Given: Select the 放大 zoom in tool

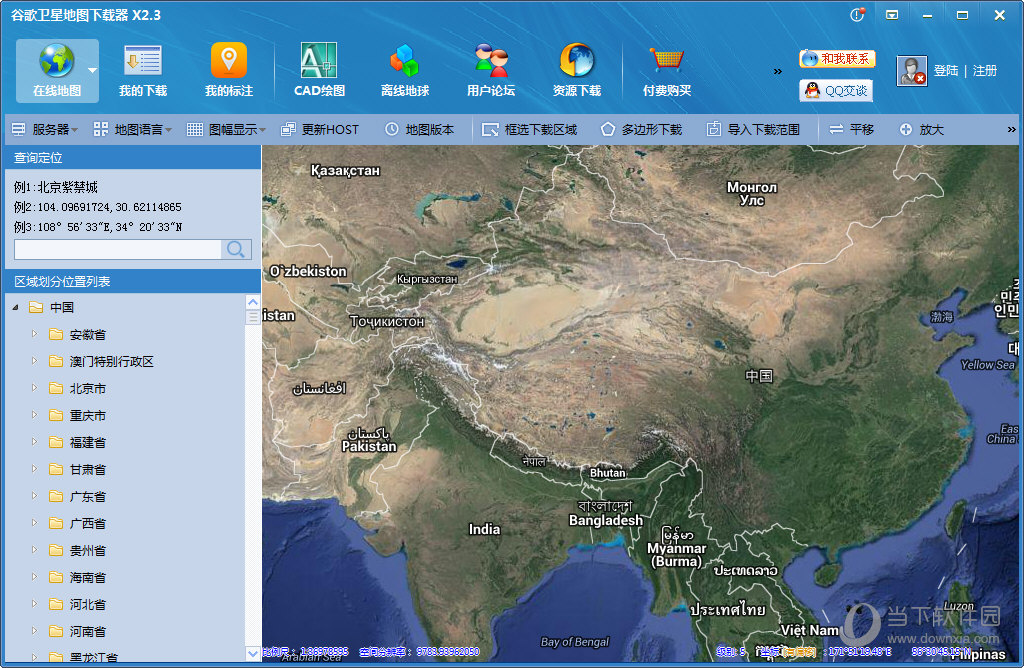Looking at the screenshot, I should [x=921, y=129].
